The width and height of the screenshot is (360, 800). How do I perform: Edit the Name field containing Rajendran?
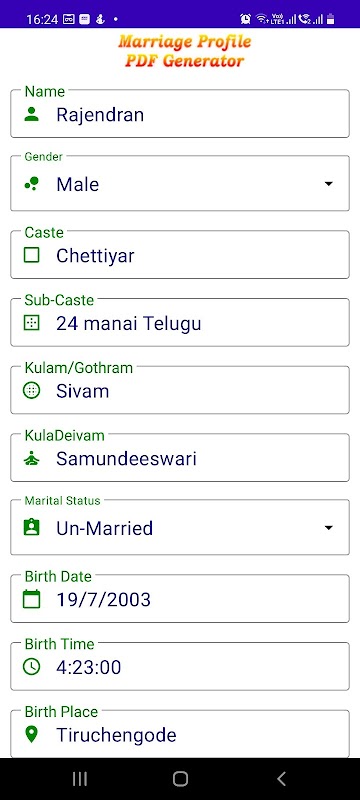180,113
